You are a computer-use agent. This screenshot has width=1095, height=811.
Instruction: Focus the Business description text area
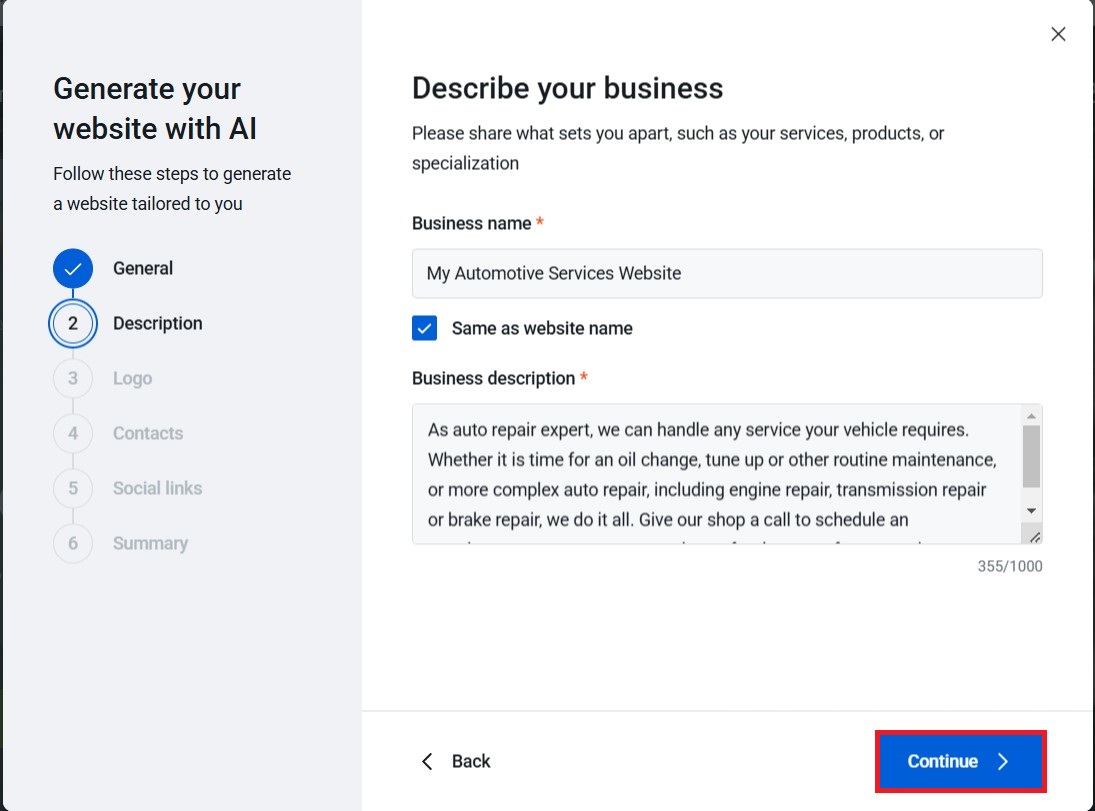715,474
